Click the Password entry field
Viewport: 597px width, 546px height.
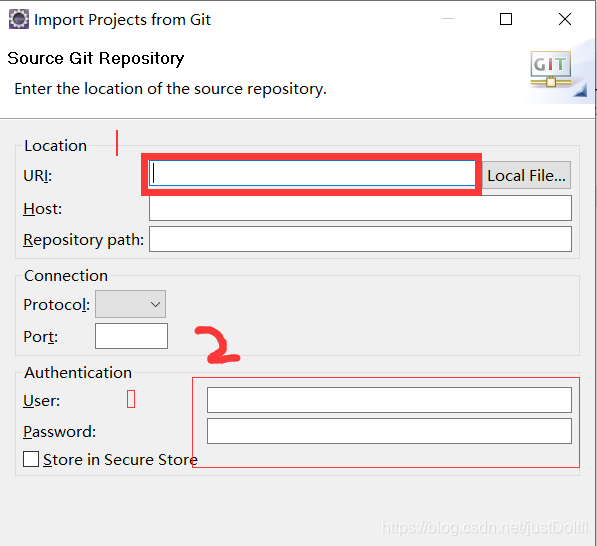tap(389, 431)
